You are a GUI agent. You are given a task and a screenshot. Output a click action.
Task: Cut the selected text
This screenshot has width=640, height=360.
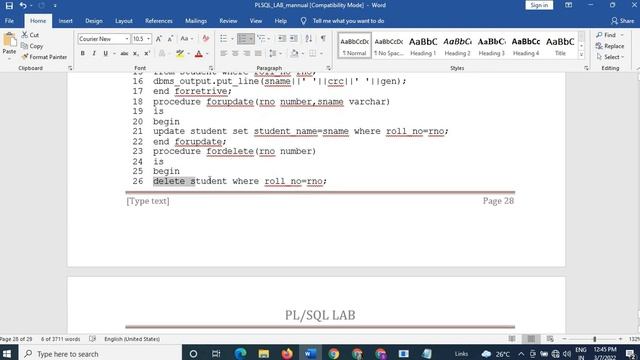click(30, 35)
